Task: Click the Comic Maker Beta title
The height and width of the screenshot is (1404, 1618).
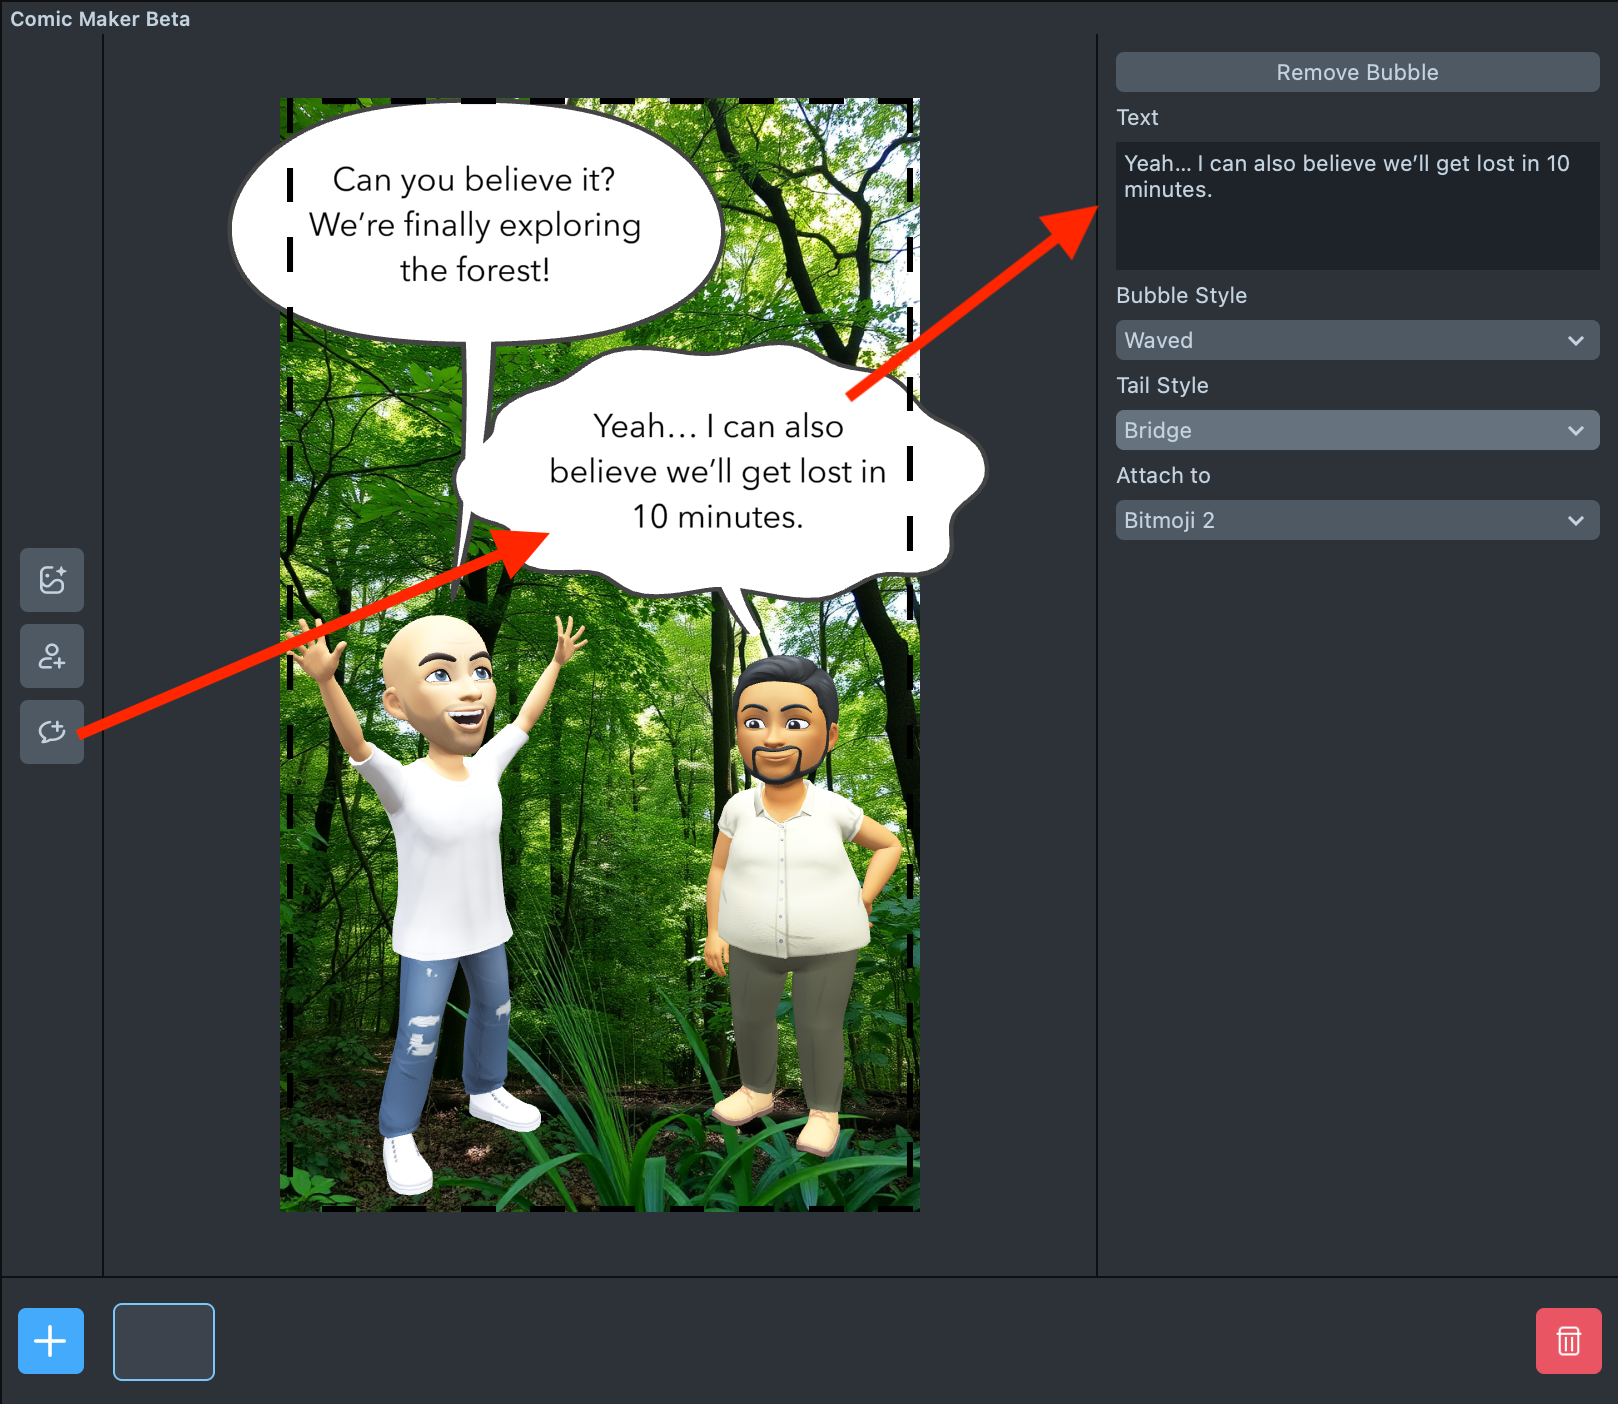Action: click(x=100, y=19)
